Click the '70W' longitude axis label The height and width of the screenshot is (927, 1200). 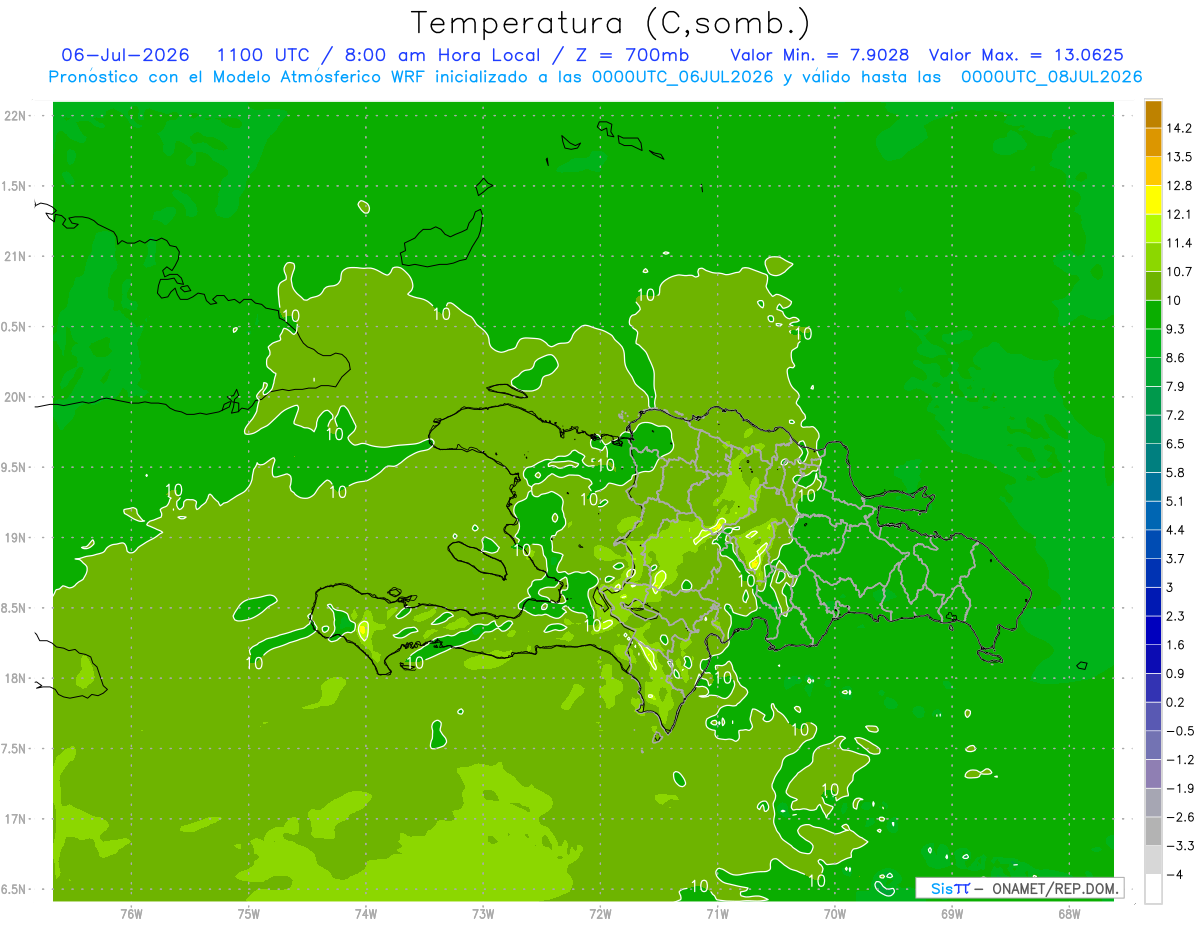point(834,914)
